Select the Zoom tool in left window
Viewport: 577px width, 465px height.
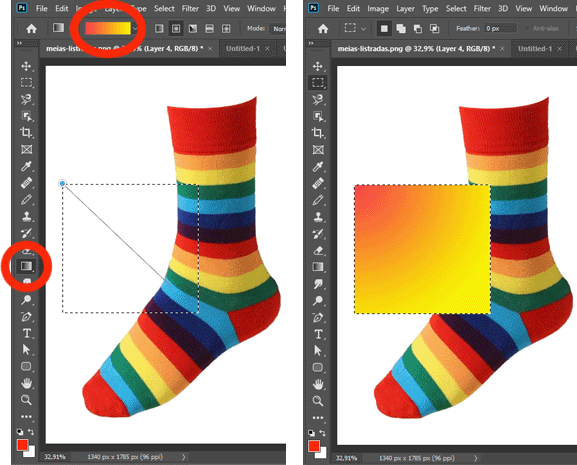point(26,400)
